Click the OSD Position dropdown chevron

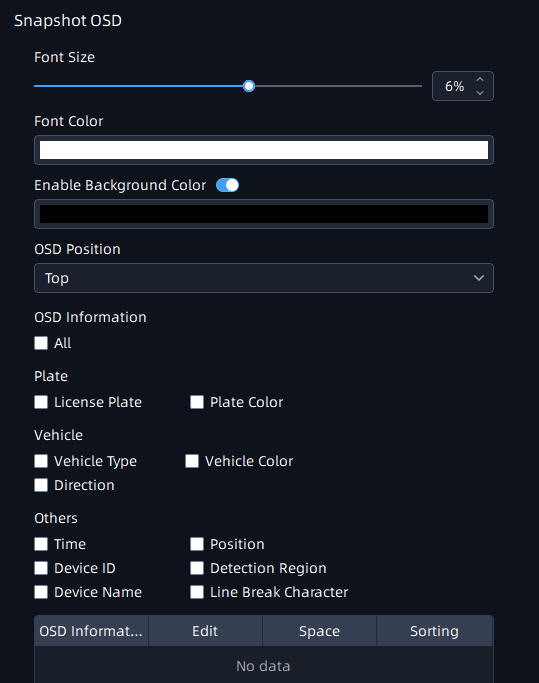[x=479, y=278]
